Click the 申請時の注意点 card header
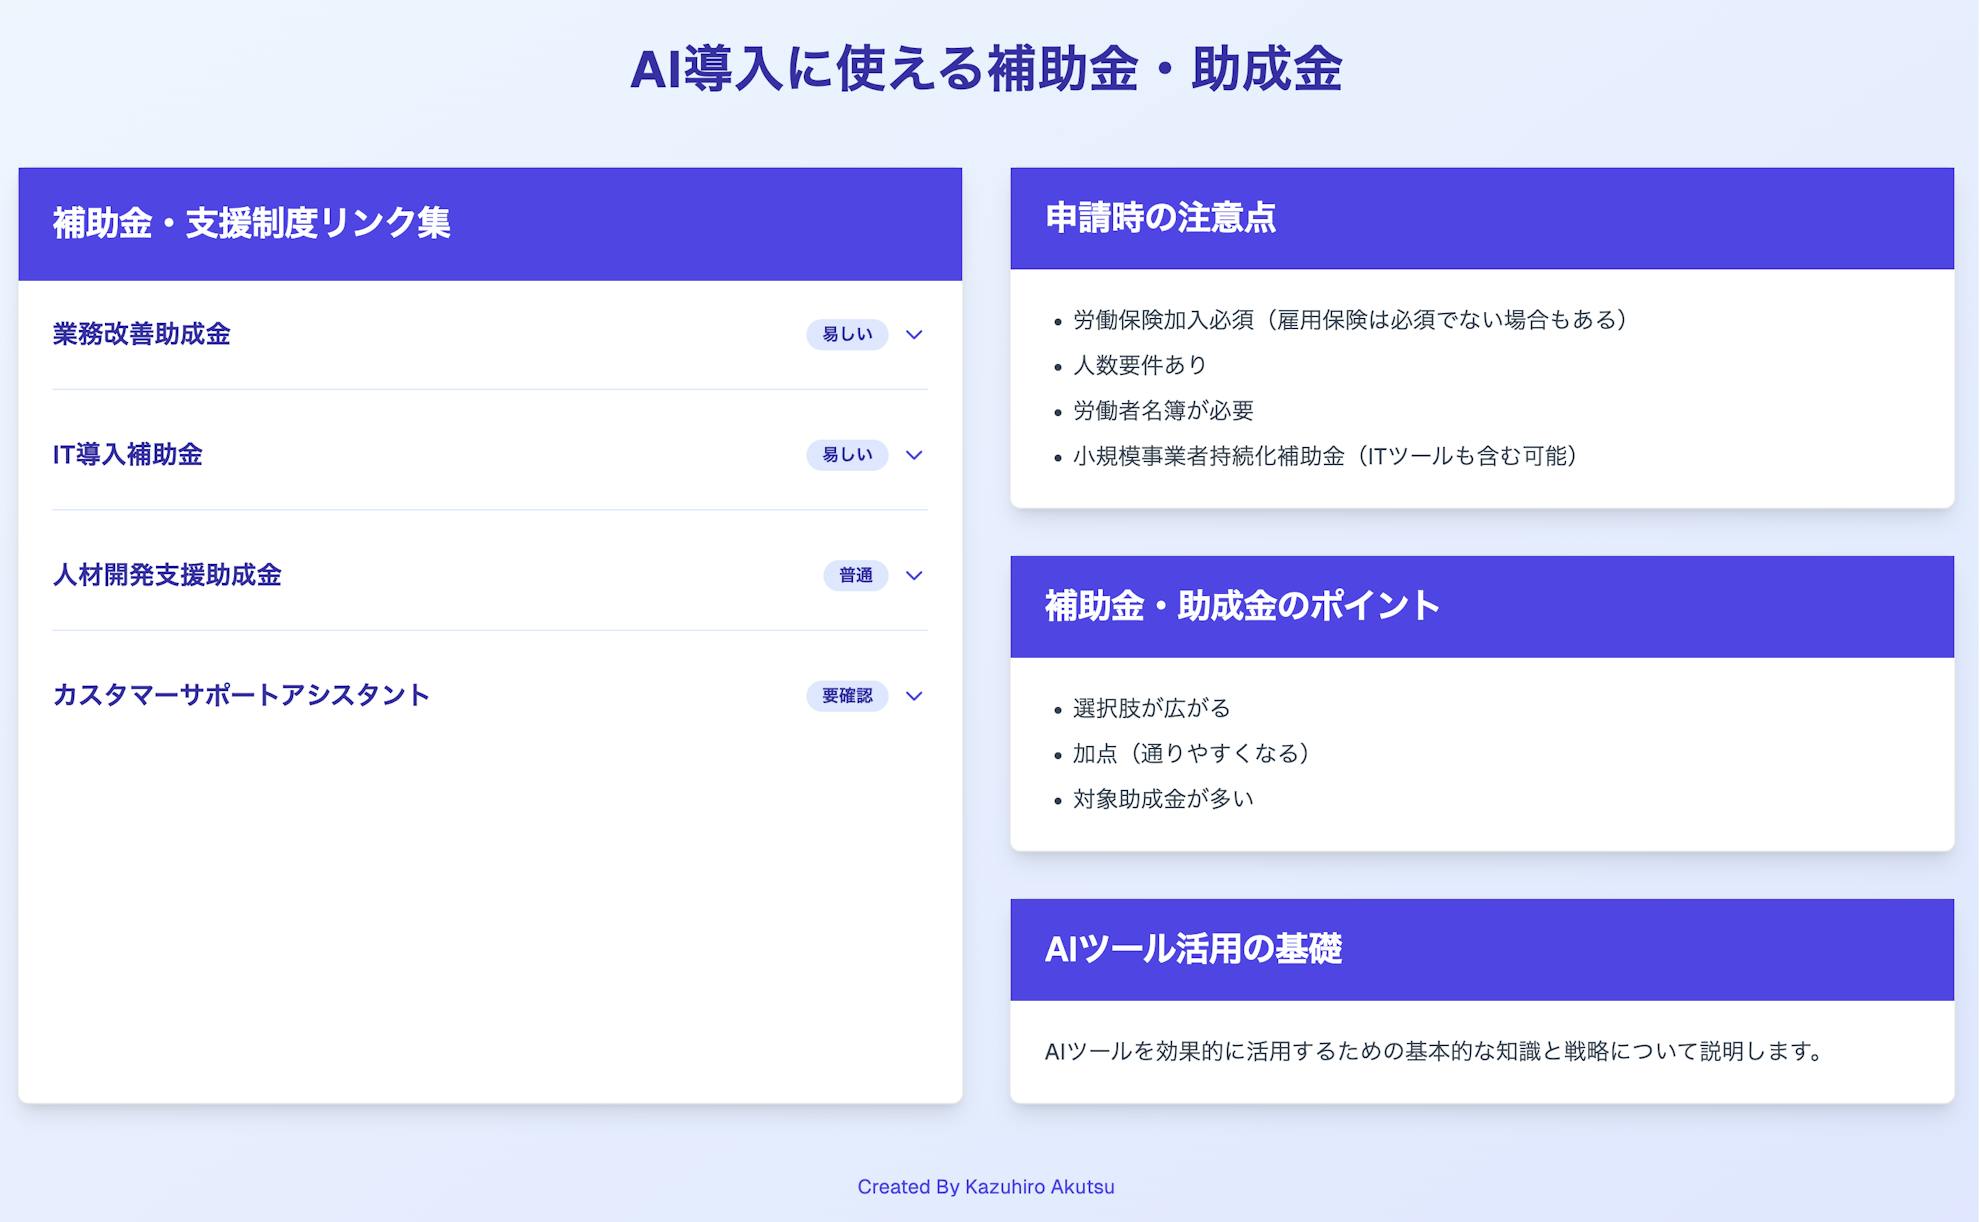The width and height of the screenshot is (1980, 1222). tap(1160, 218)
